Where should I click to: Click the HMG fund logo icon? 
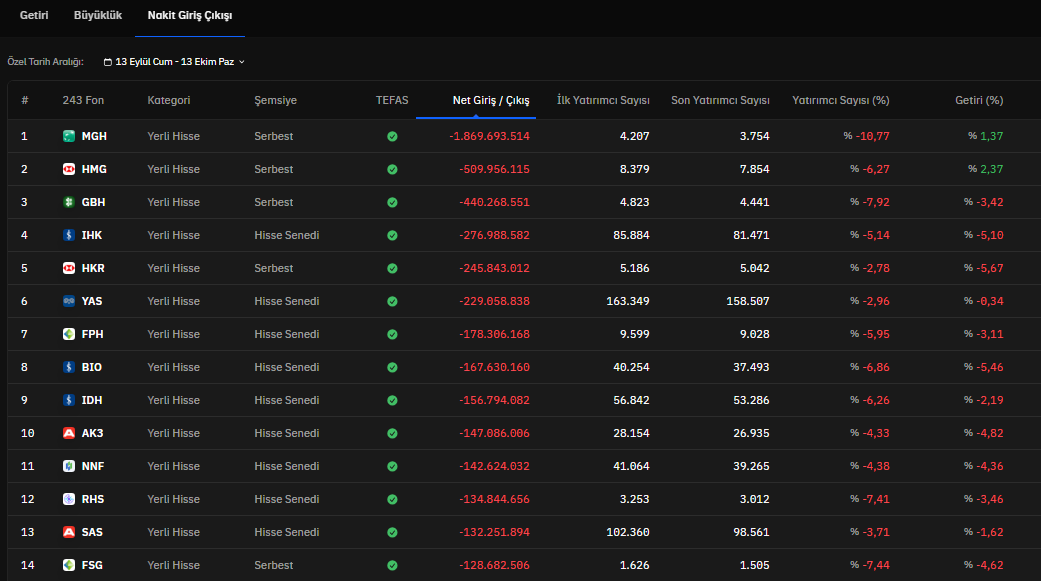(x=68, y=169)
